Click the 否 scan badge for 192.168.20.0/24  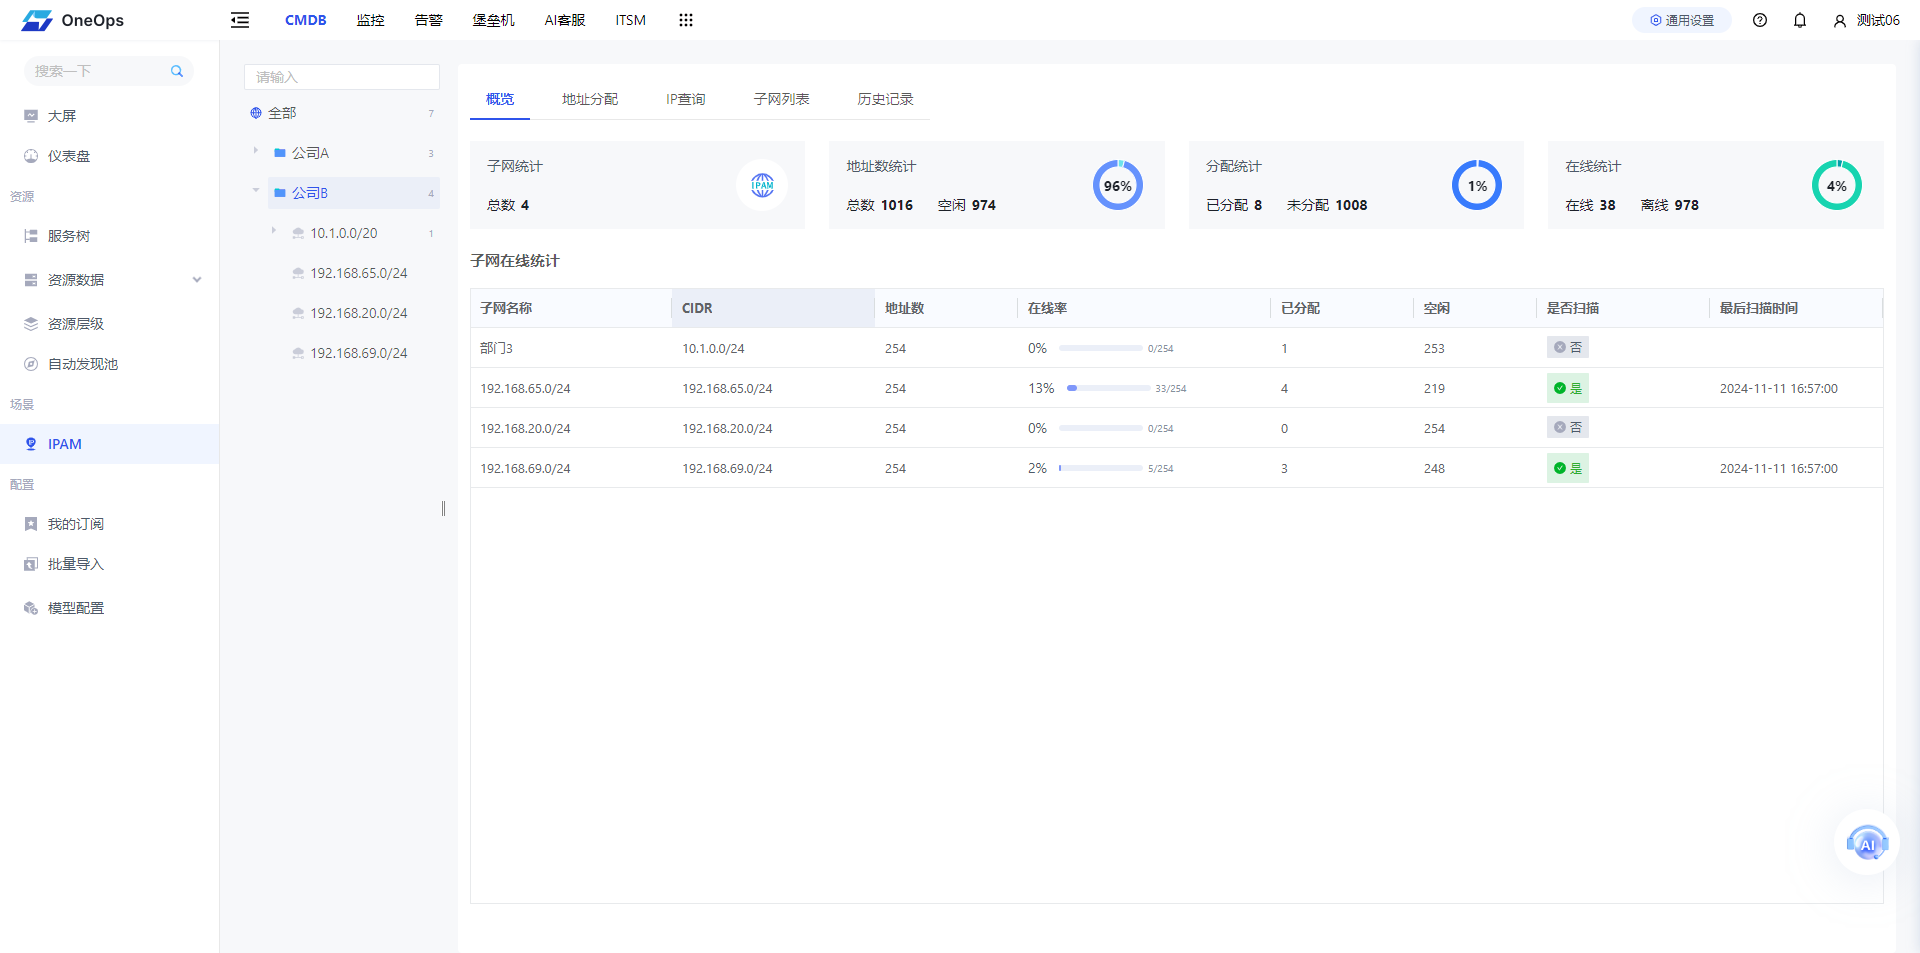1567,427
